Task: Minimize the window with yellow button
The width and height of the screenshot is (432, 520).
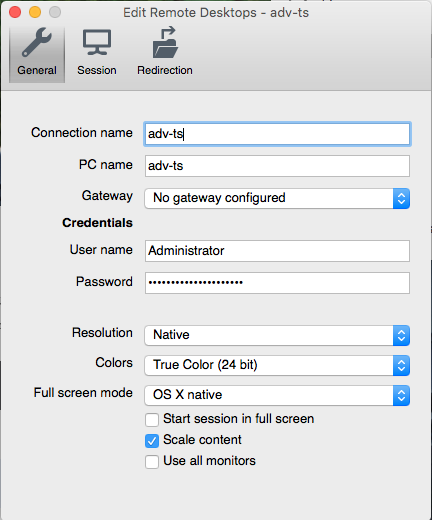Action: pyautogui.click(x=35, y=12)
